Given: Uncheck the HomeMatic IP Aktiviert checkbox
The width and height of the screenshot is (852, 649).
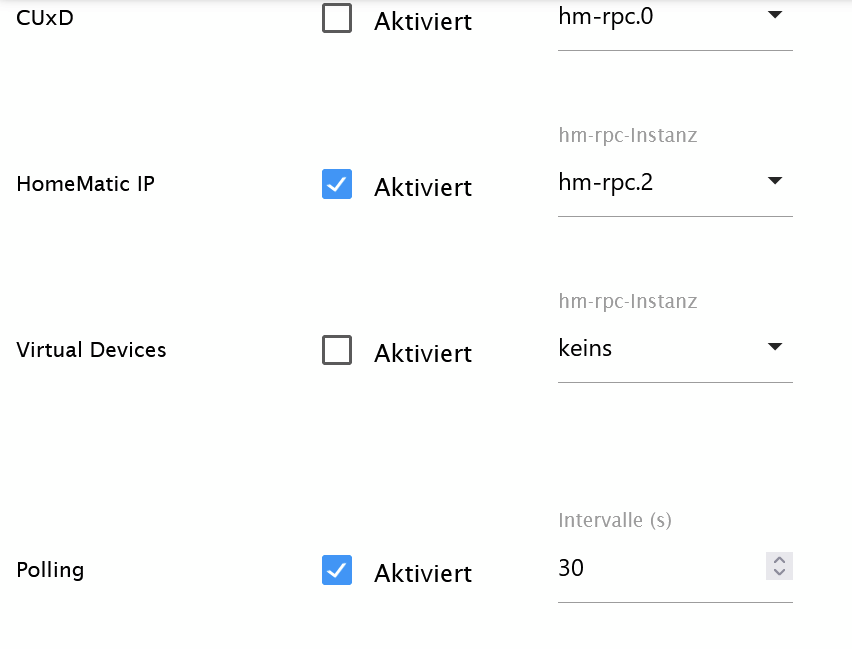Looking at the screenshot, I should [x=337, y=184].
